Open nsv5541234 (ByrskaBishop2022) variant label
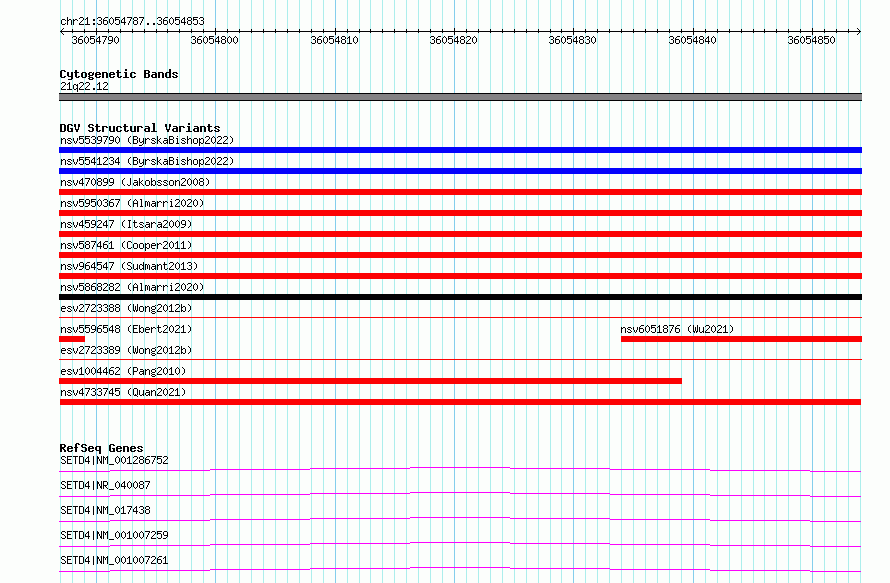Screen dimensions: 890x583 point(147,161)
